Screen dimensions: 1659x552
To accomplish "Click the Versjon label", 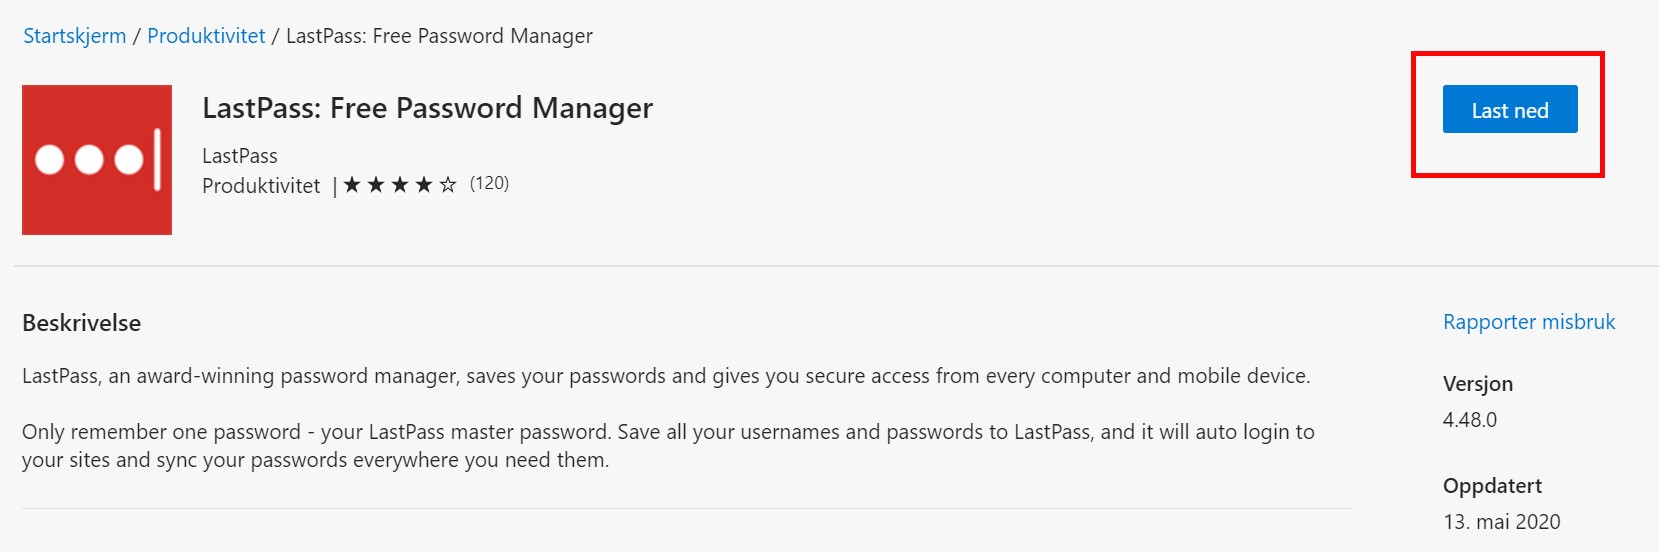I will click(1477, 384).
